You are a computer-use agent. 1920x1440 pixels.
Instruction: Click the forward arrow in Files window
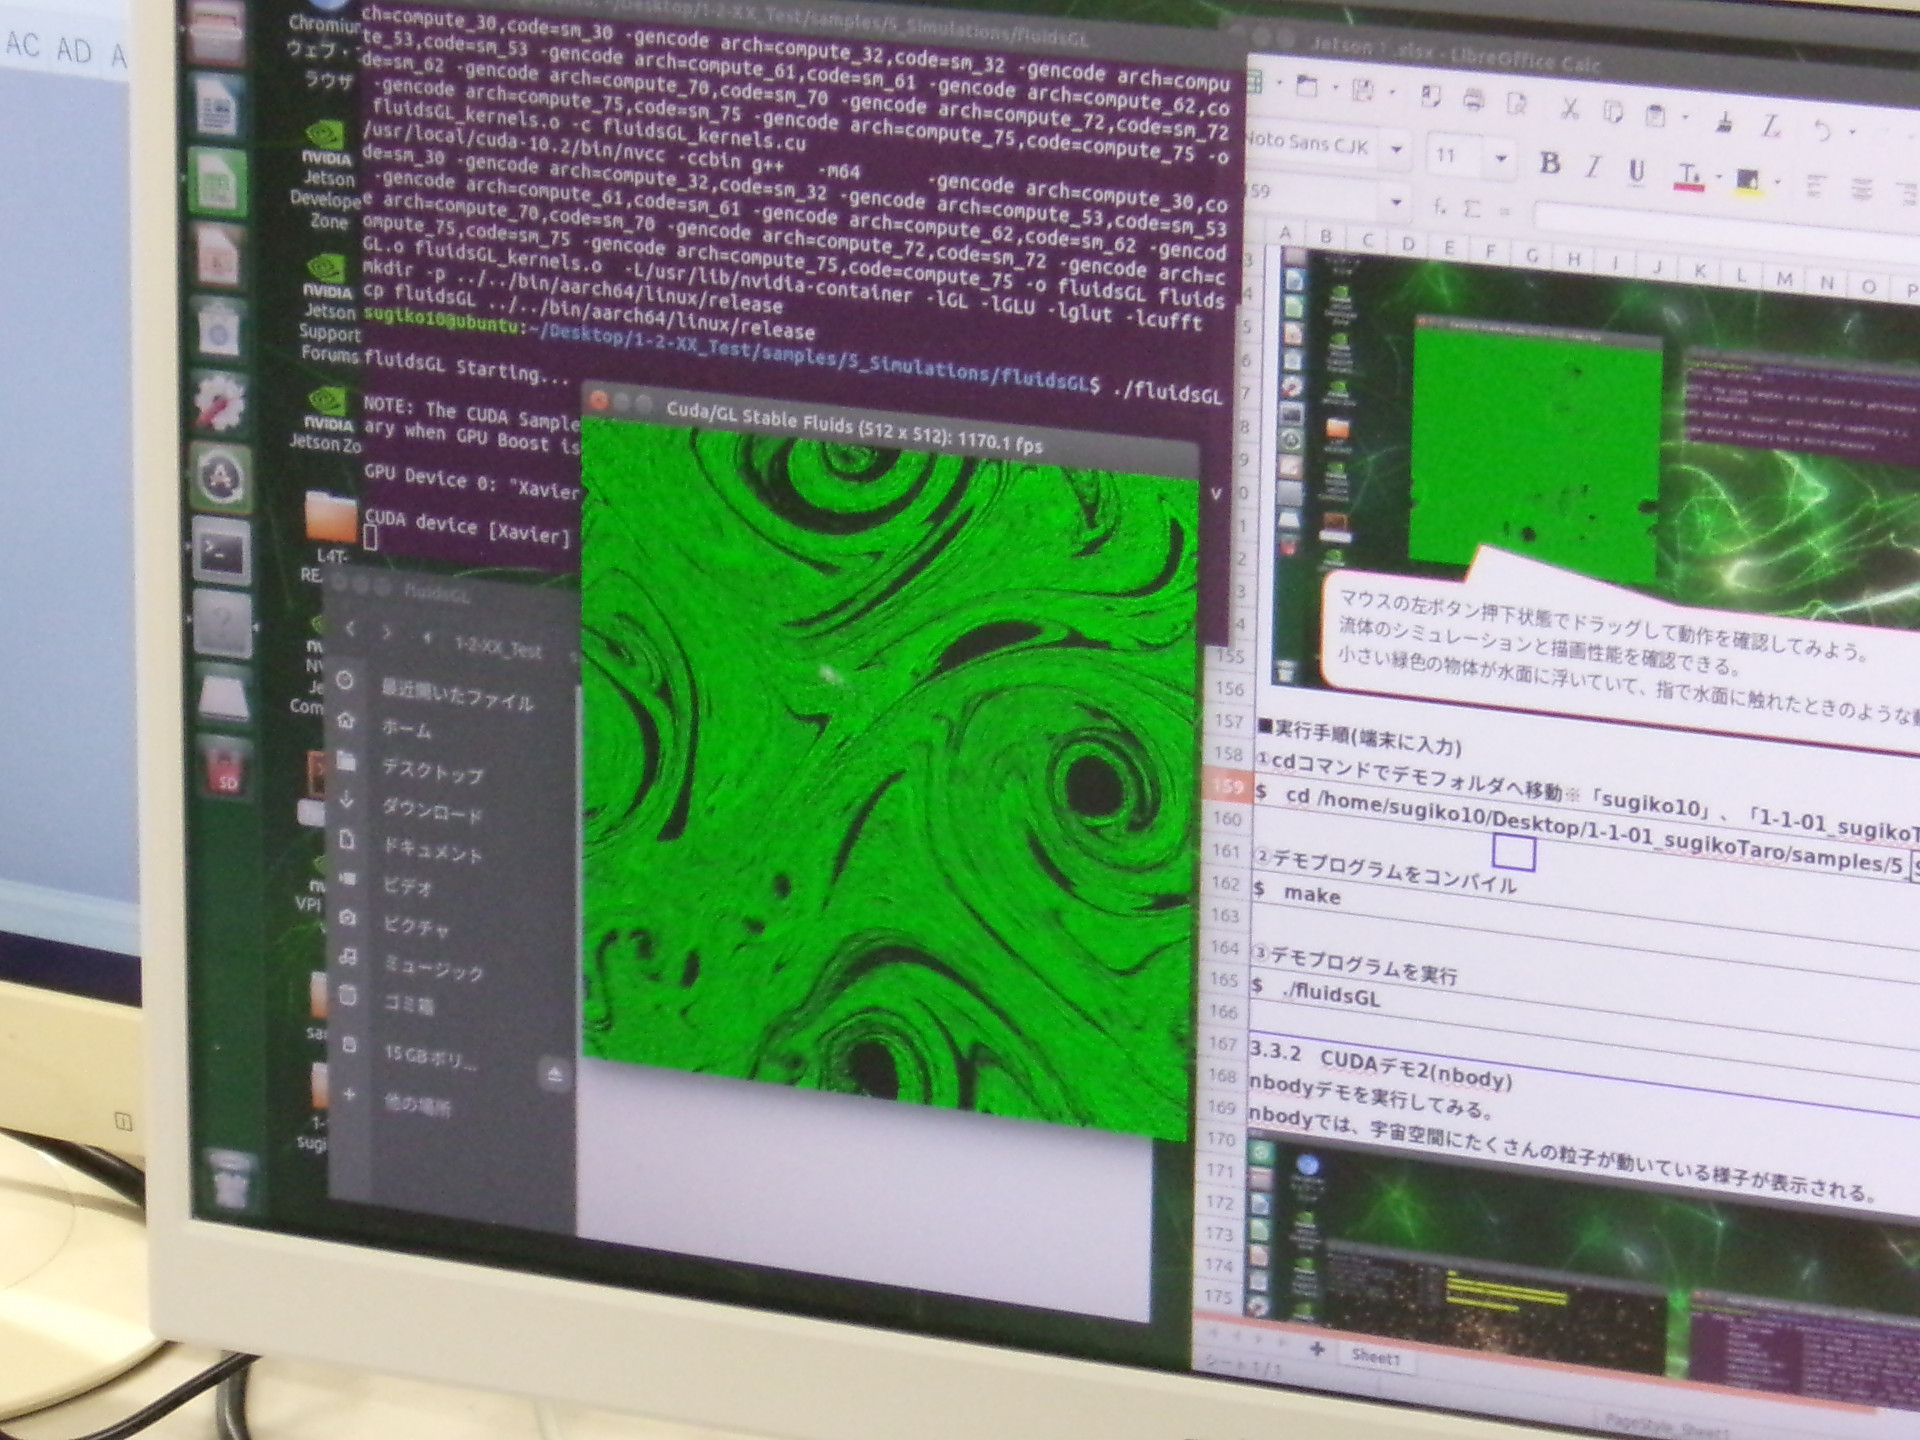pos(387,633)
